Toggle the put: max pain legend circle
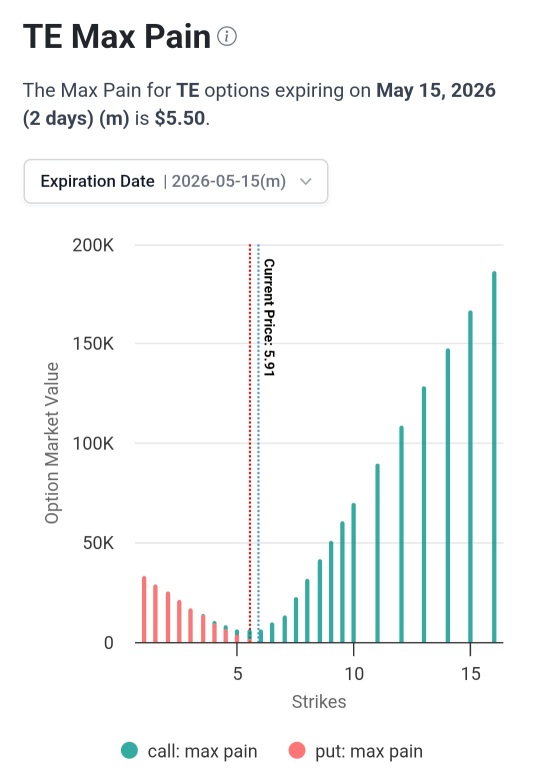Image resolution: width=540 pixels, height=768 pixels. (x=297, y=750)
